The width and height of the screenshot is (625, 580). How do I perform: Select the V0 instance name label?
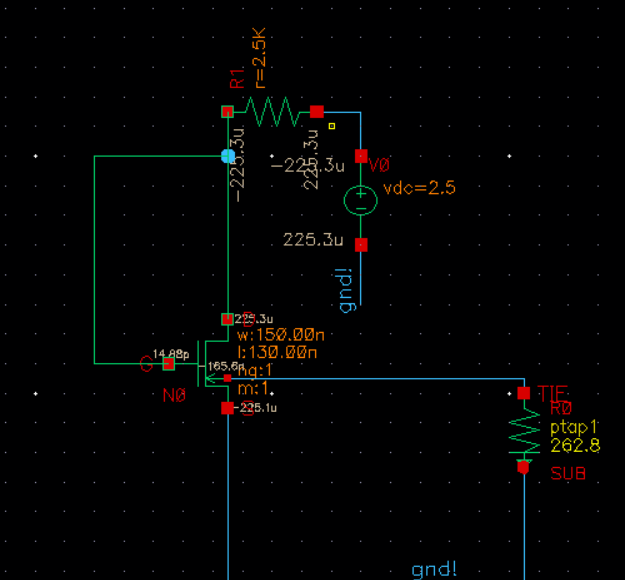pos(379,165)
